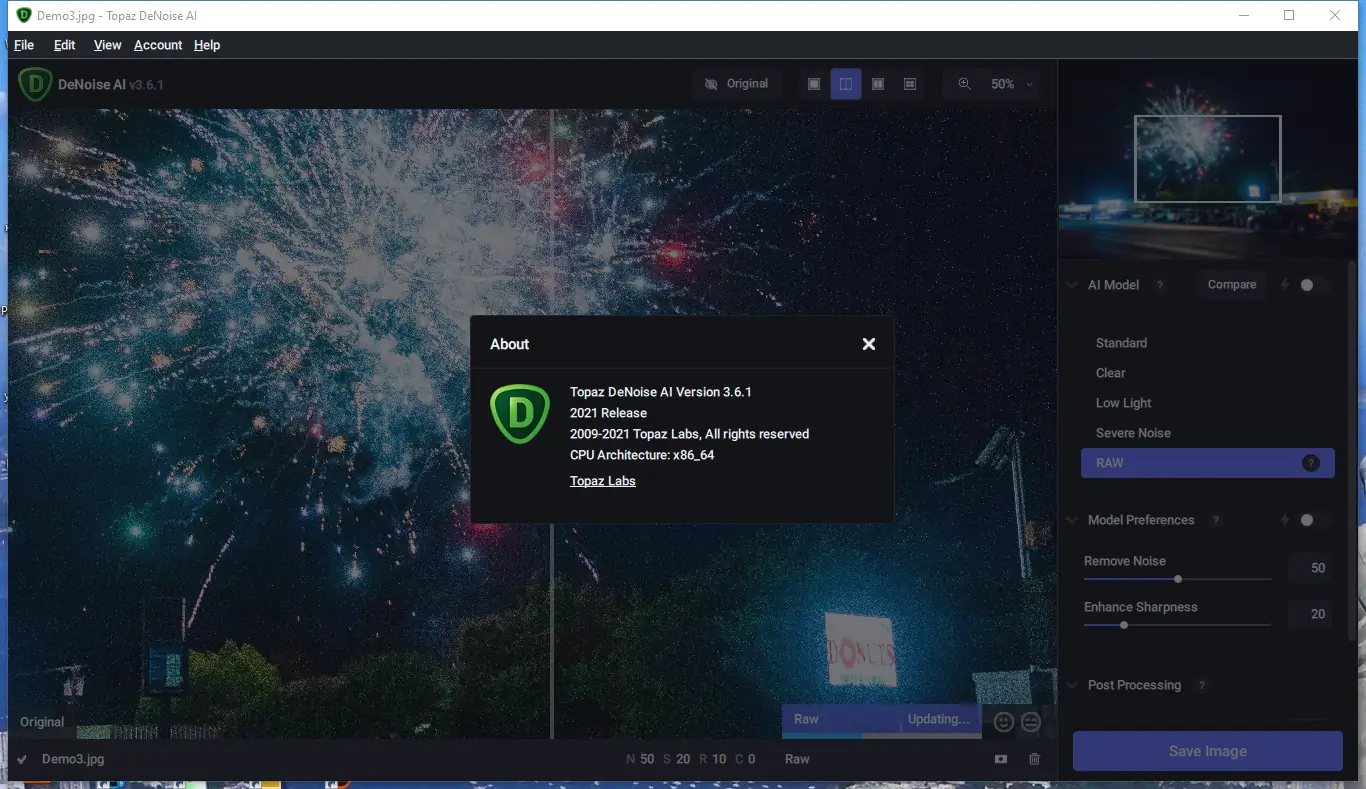This screenshot has width=1366, height=789.
Task: Click the N 50 noise value
Action: click(640, 759)
